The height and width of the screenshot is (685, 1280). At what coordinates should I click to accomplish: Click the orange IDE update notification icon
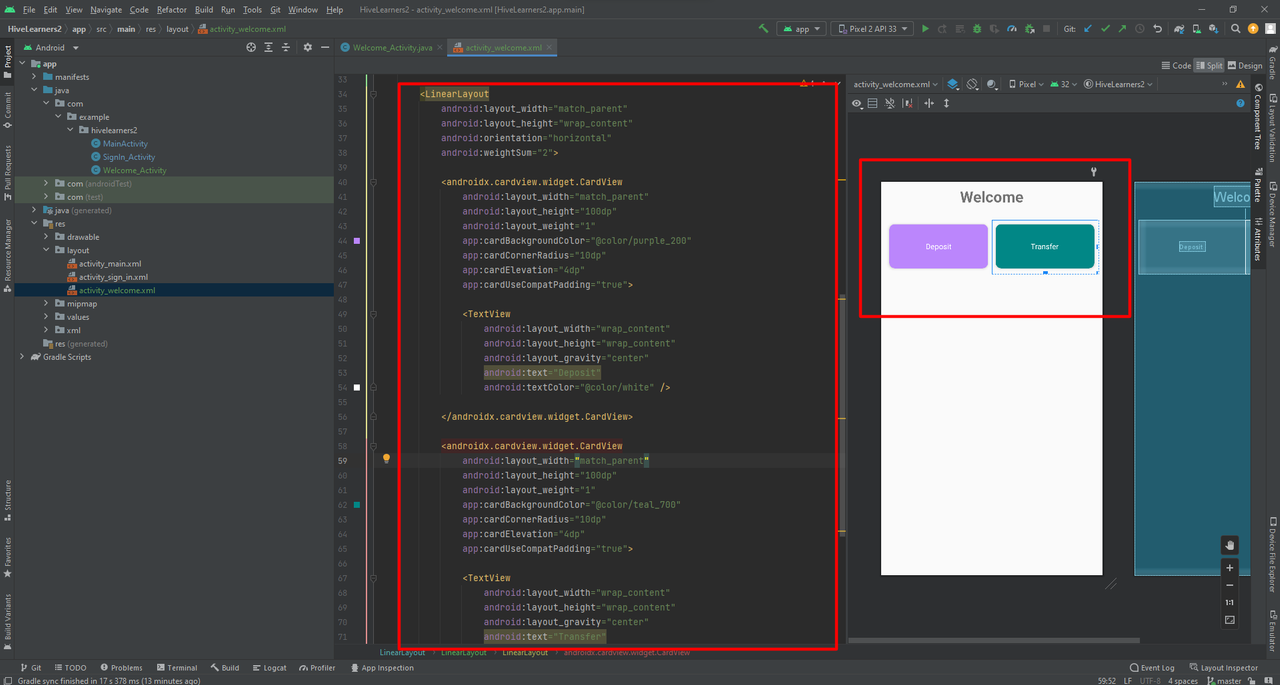point(1253,29)
